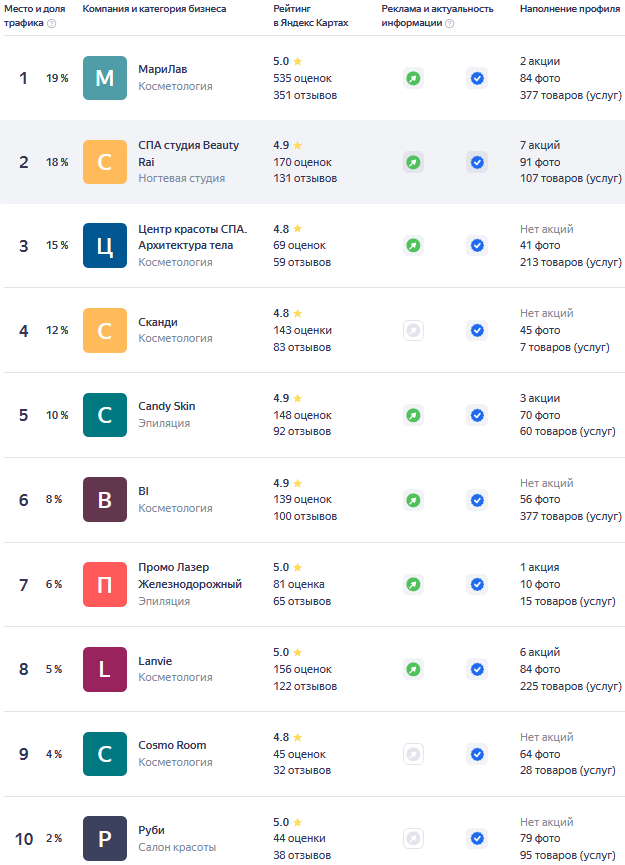The image size is (625, 865).
Task: Click green advertising icon for Beauty Rai
Action: coord(413,162)
